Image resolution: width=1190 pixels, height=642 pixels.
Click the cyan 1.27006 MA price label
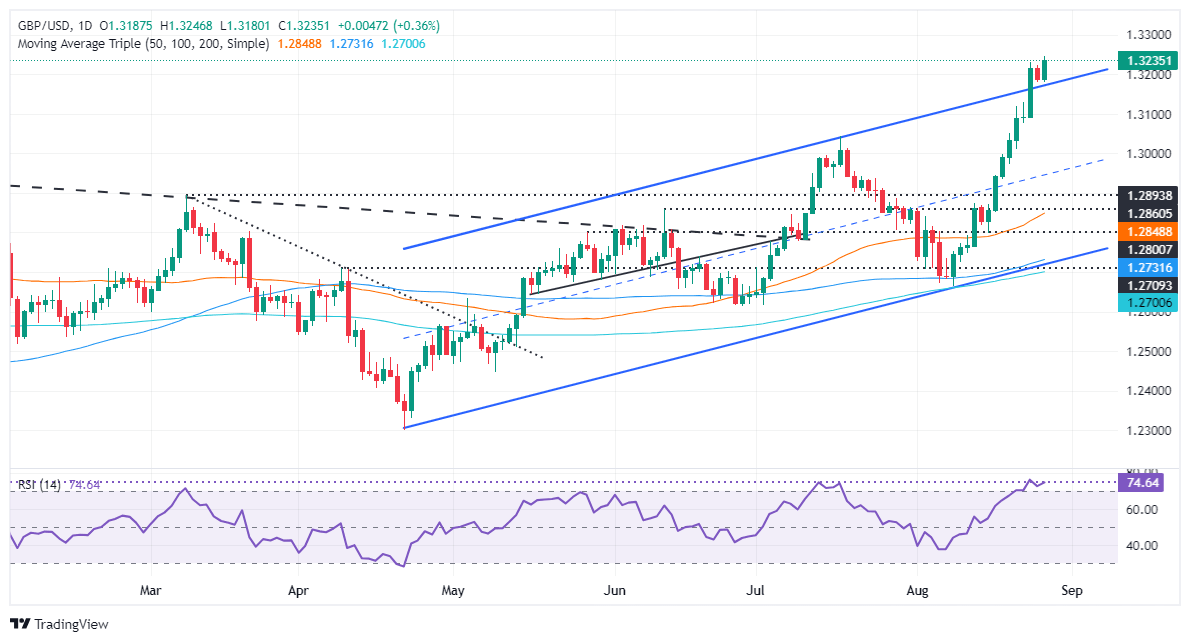tap(1149, 303)
